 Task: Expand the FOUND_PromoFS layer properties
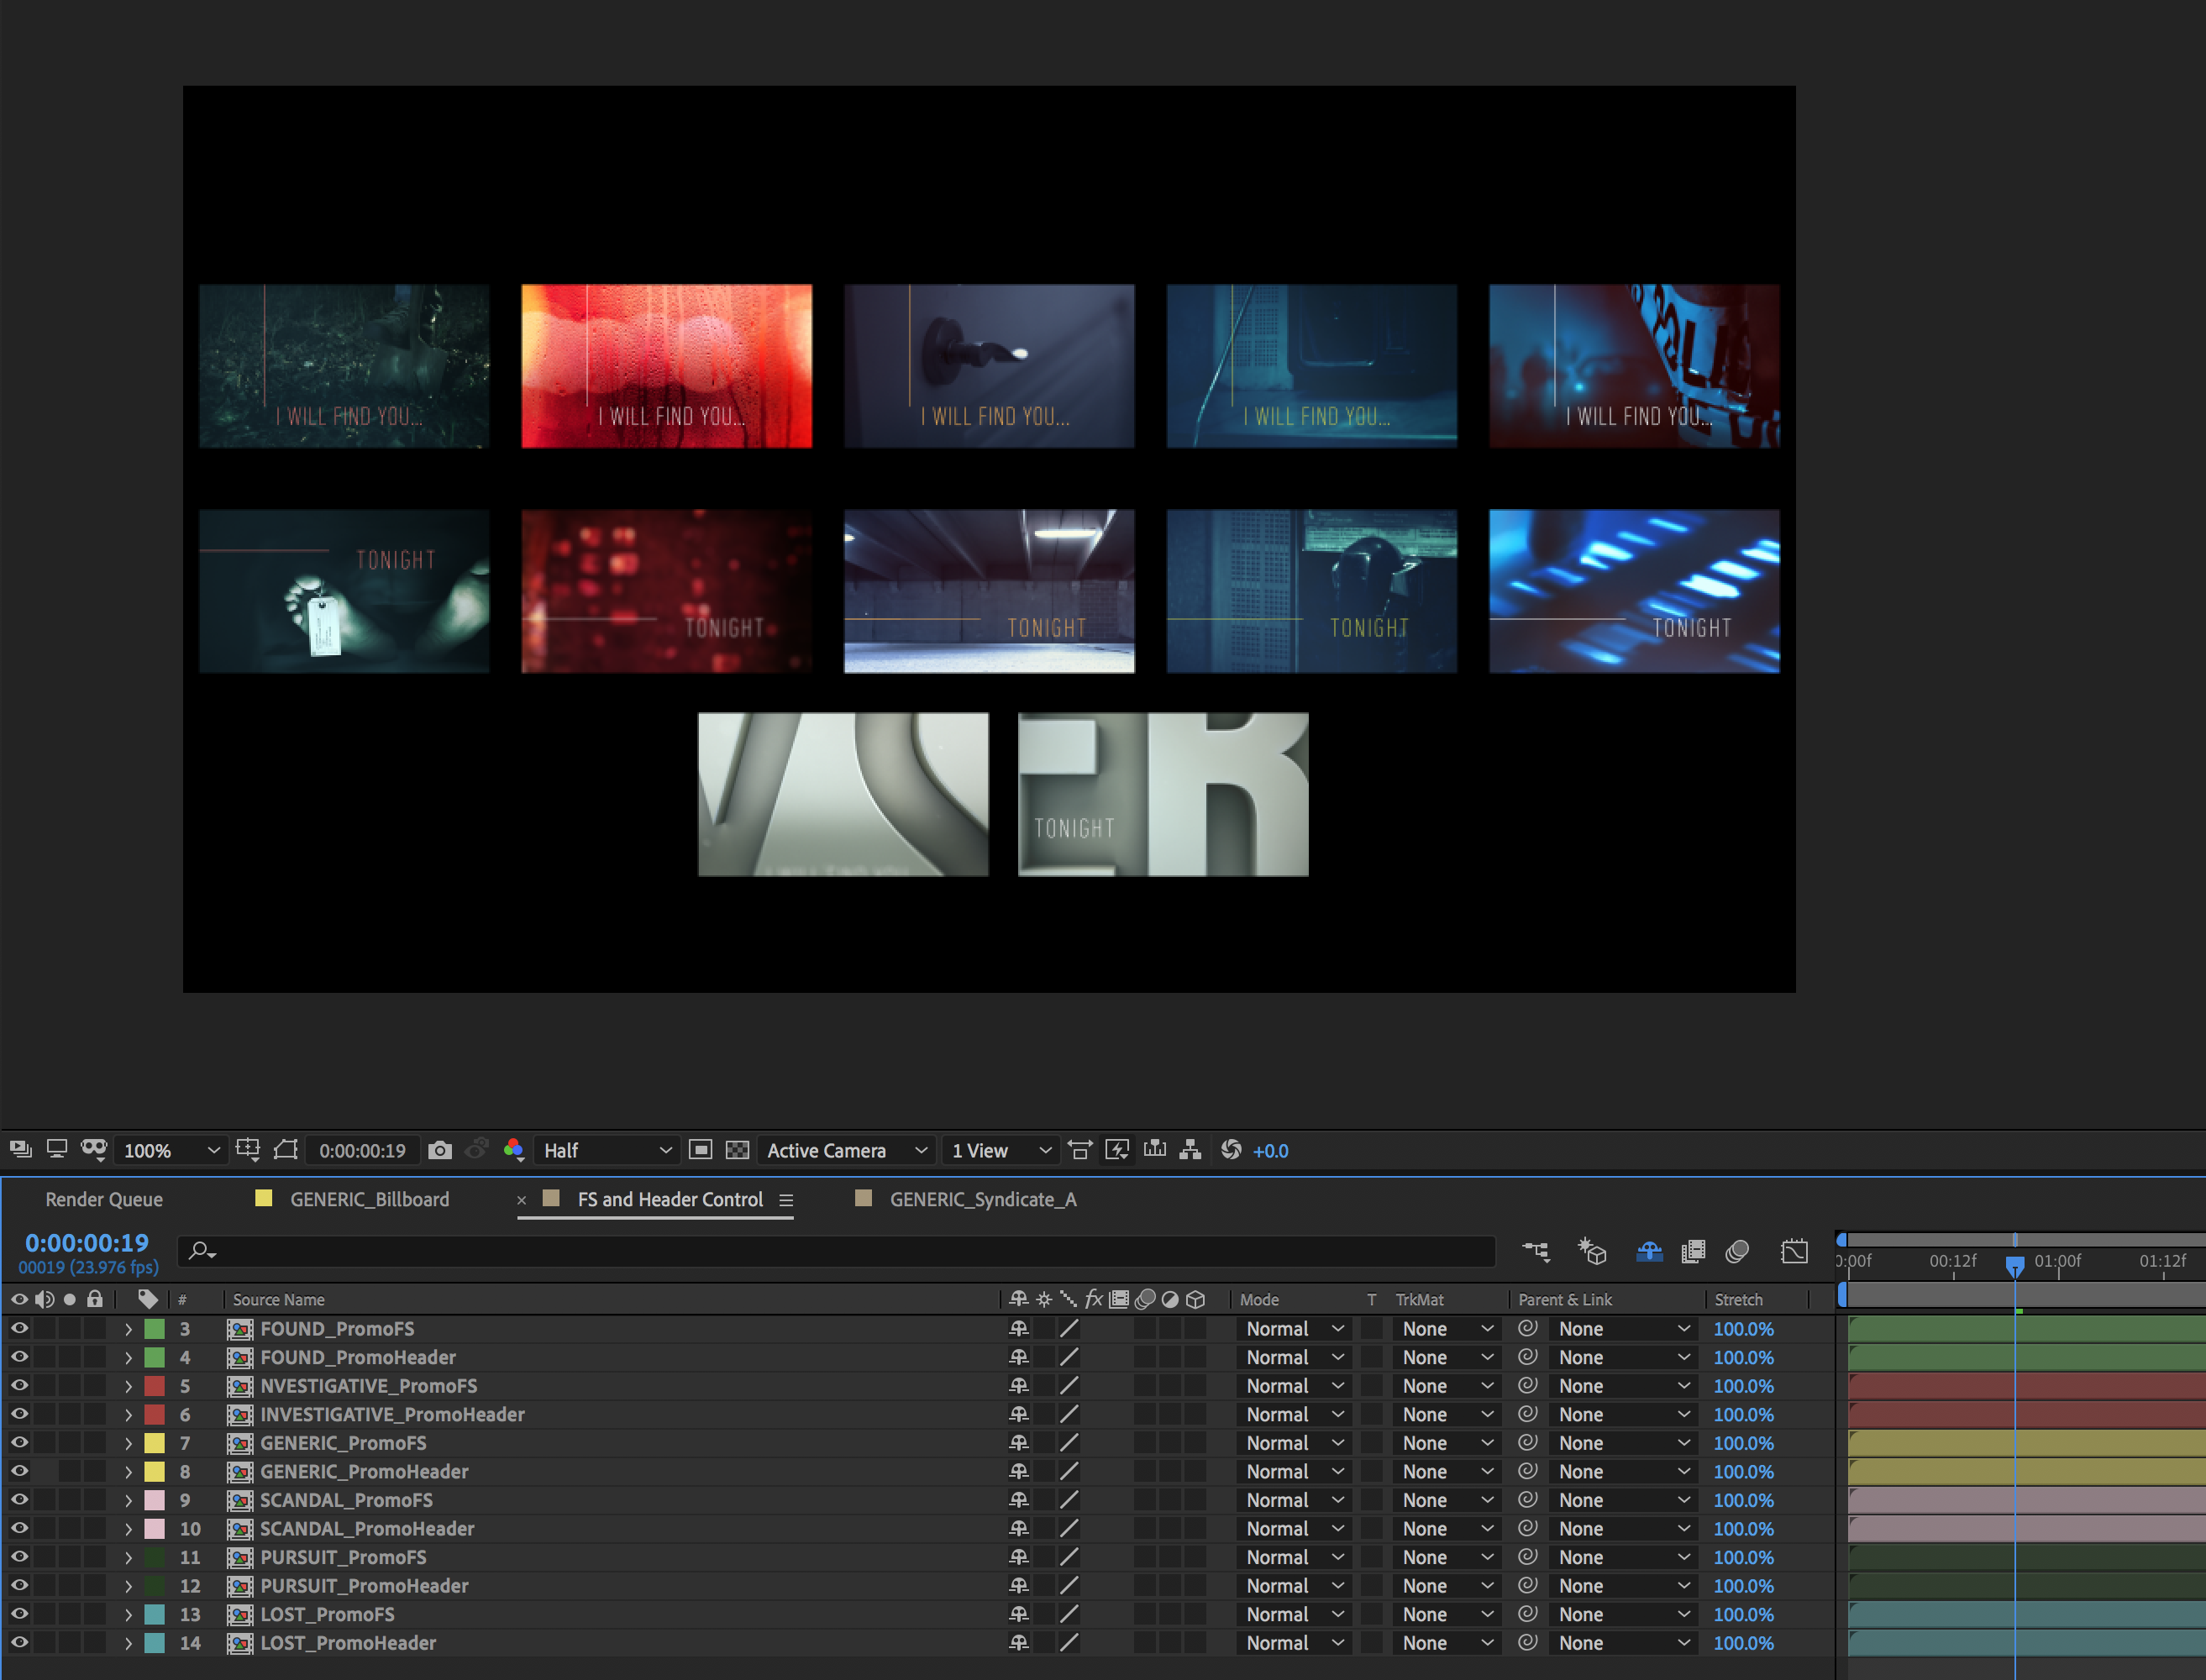coord(128,1329)
